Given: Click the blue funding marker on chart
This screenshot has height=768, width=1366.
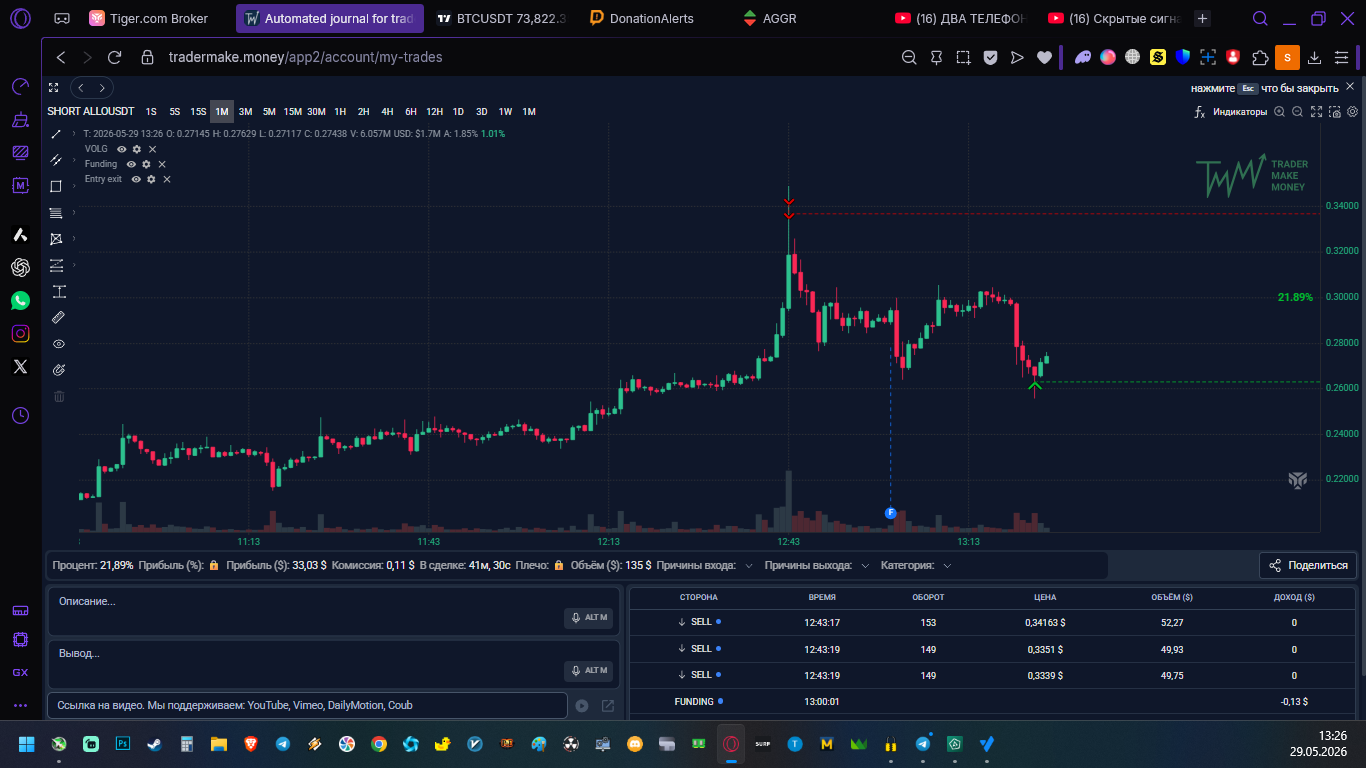Looking at the screenshot, I should pos(890,513).
